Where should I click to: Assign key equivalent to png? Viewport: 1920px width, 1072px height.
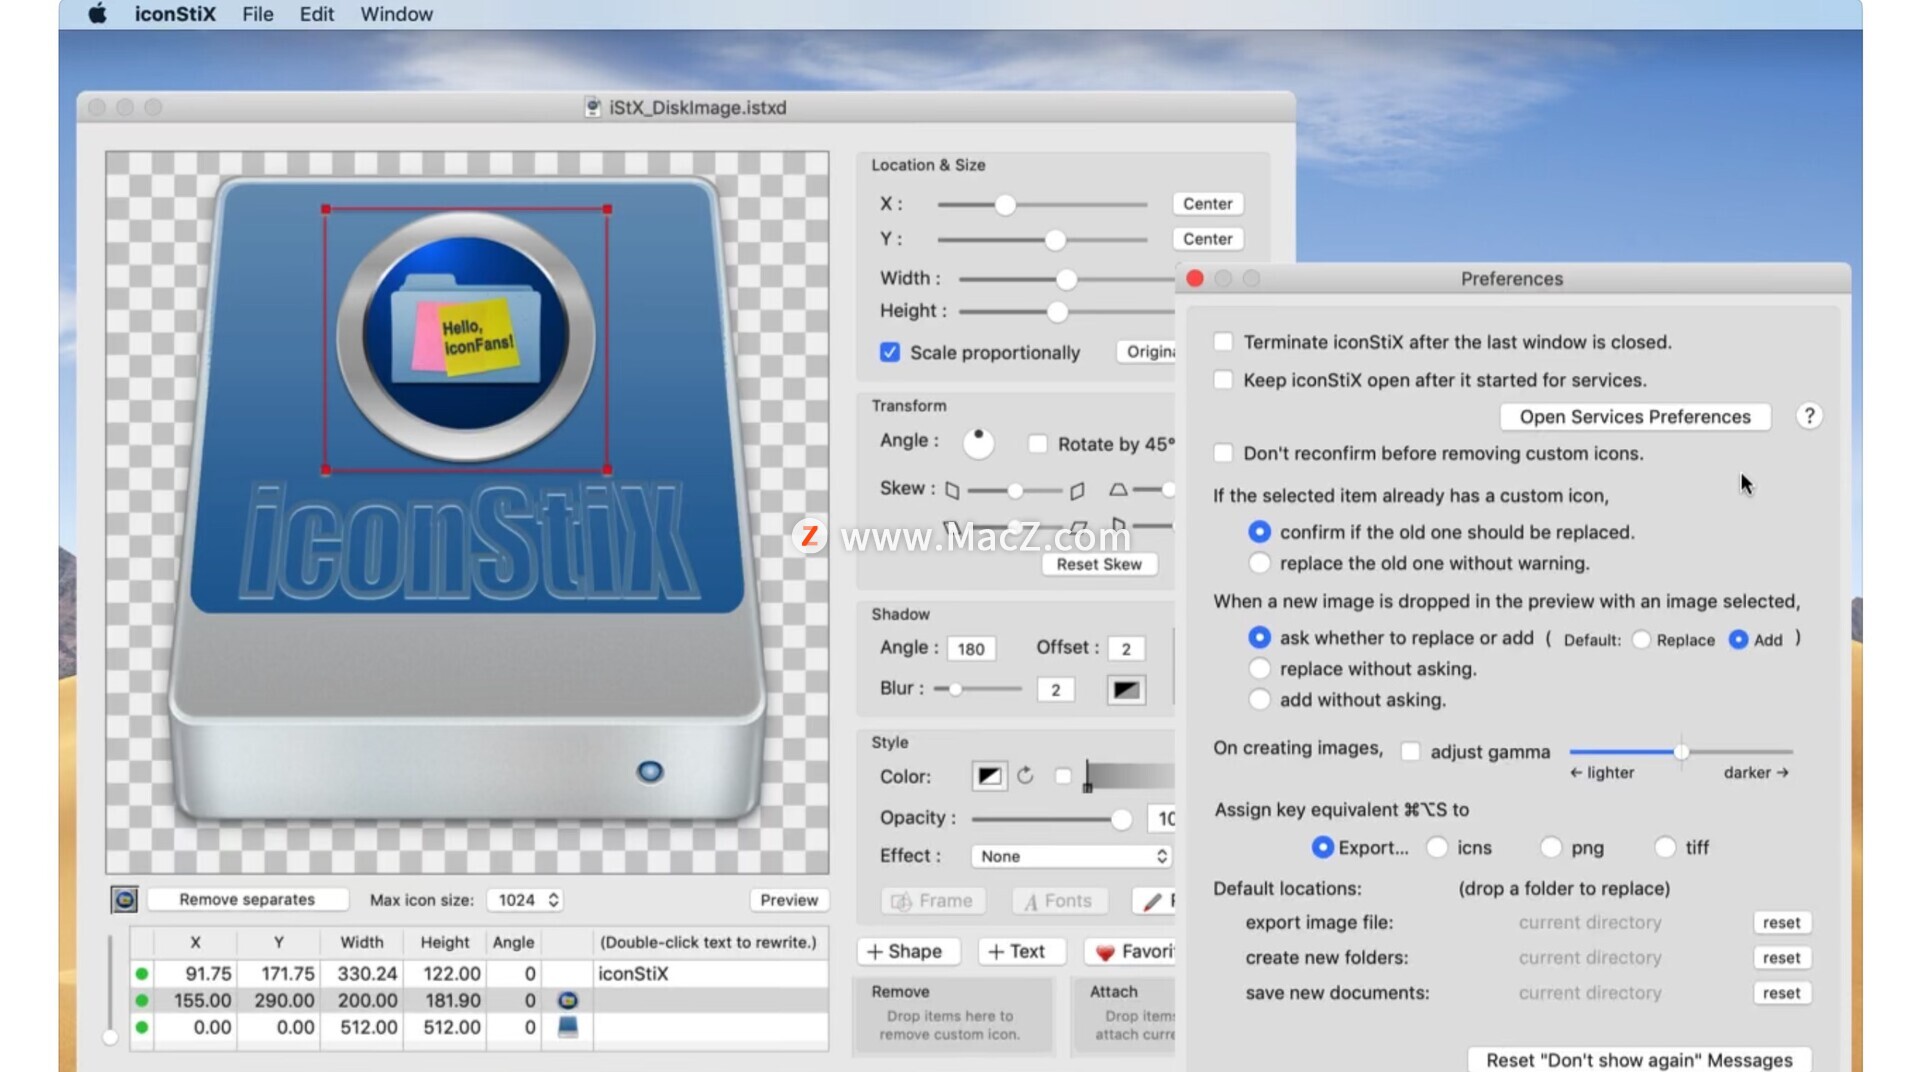(1550, 847)
